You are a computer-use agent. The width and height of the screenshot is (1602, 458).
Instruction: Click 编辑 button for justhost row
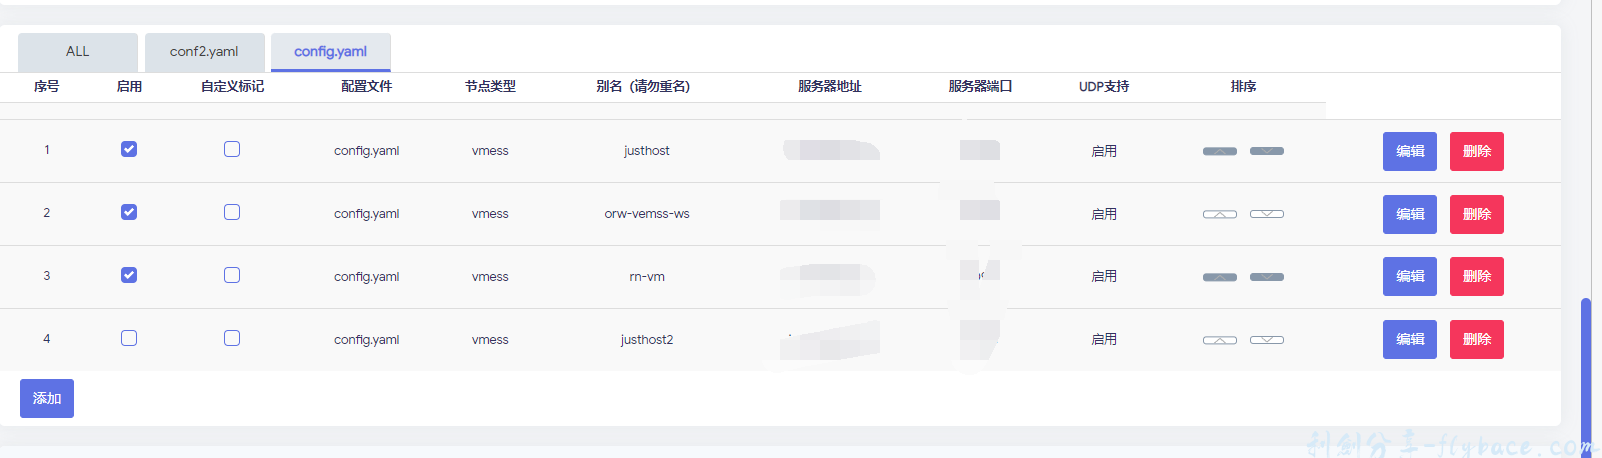pyautogui.click(x=1409, y=152)
